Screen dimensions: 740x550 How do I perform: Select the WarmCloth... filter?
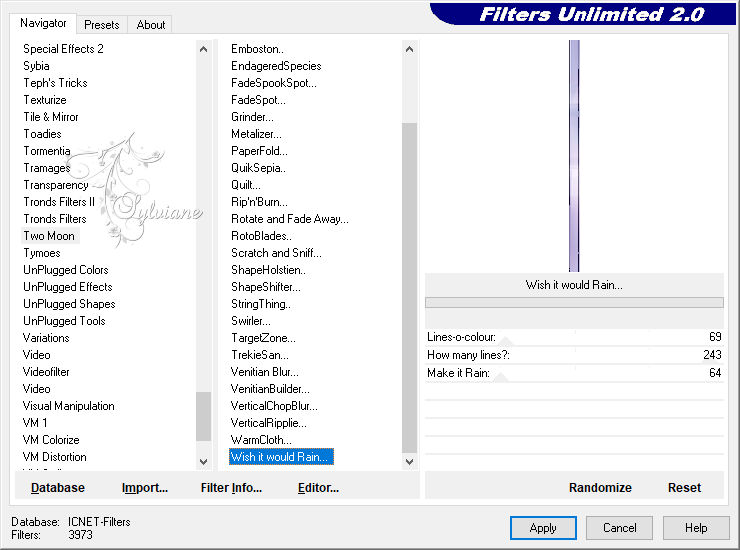pos(261,440)
